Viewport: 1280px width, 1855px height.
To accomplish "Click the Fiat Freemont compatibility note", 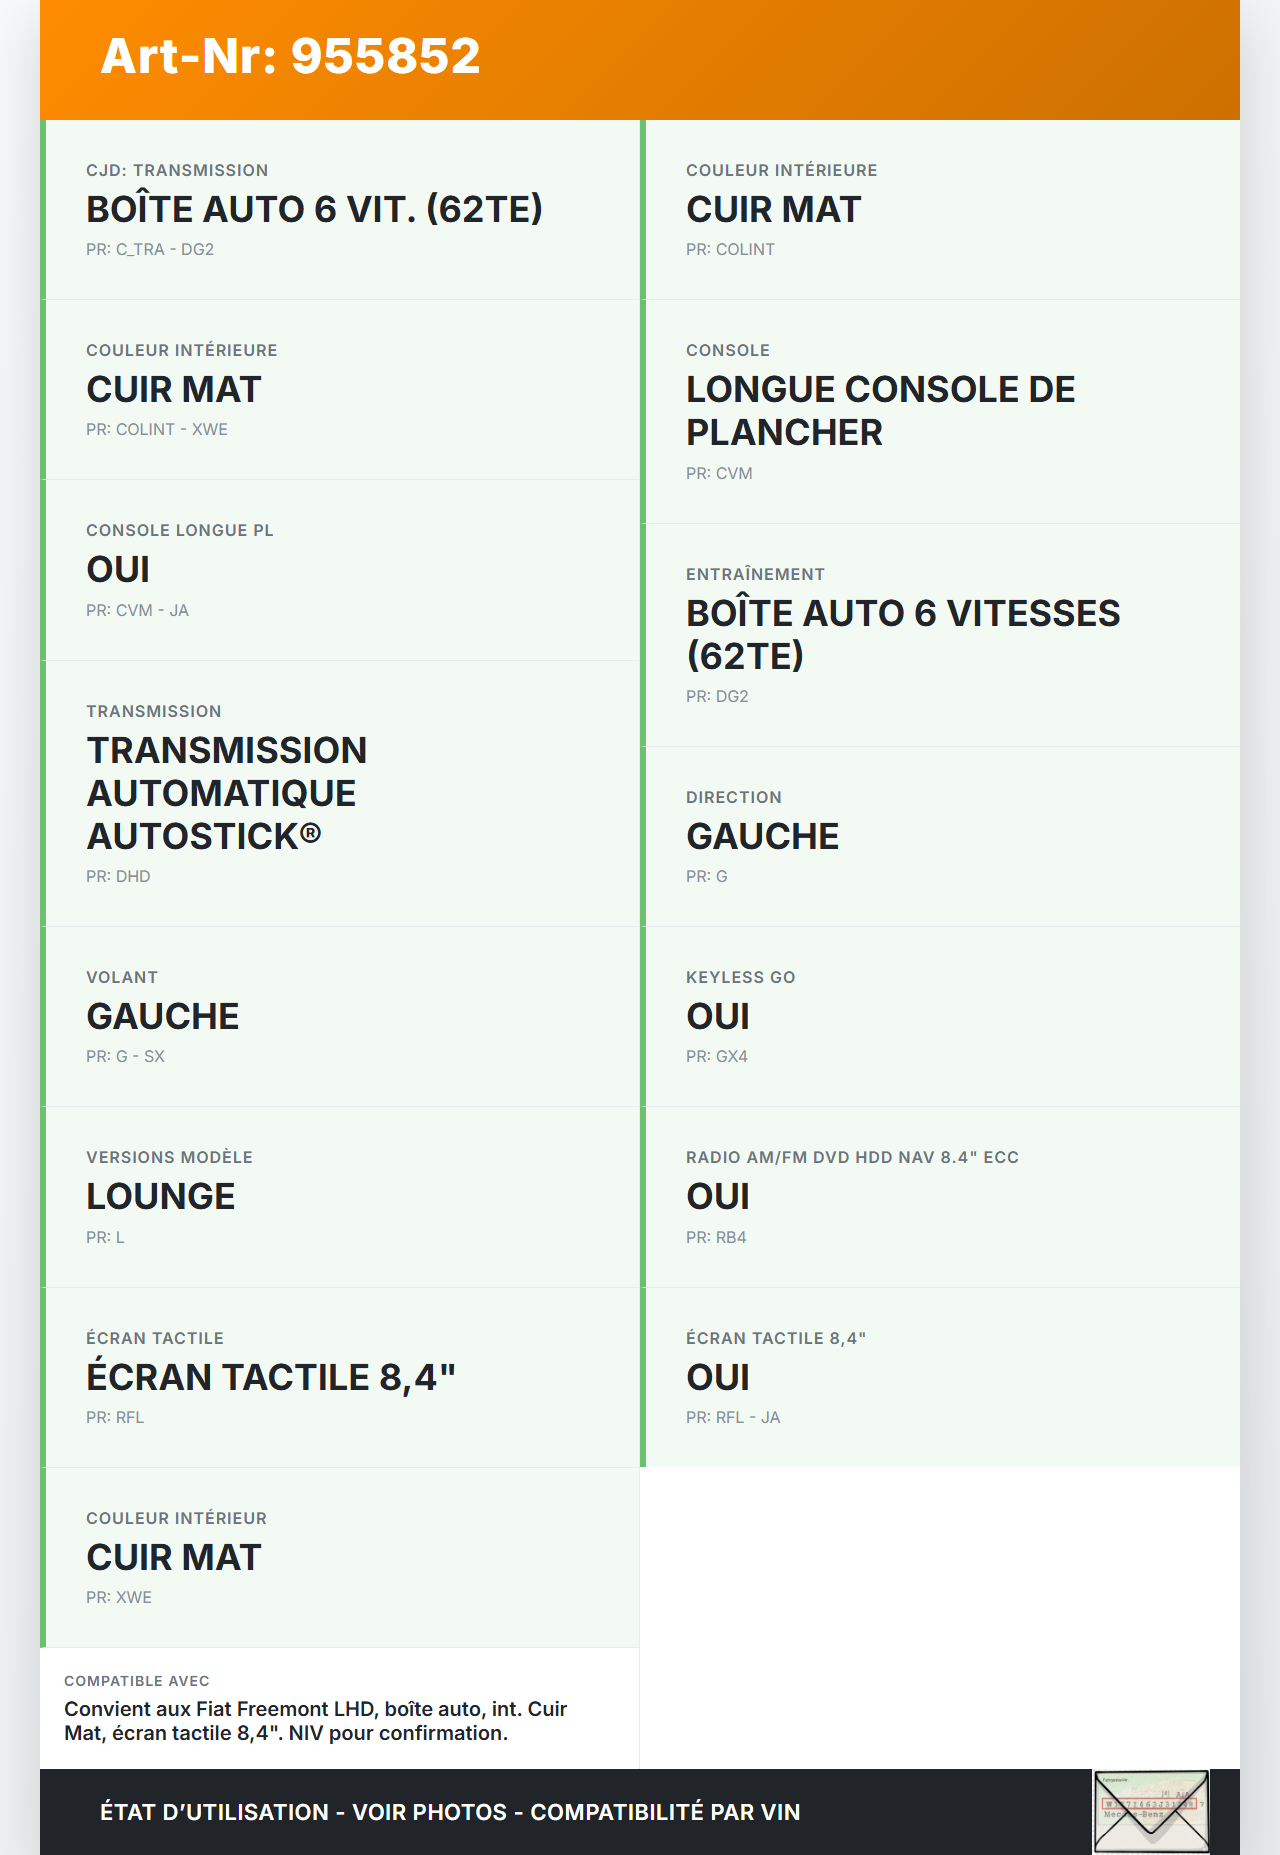I will [x=315, y=1721].
